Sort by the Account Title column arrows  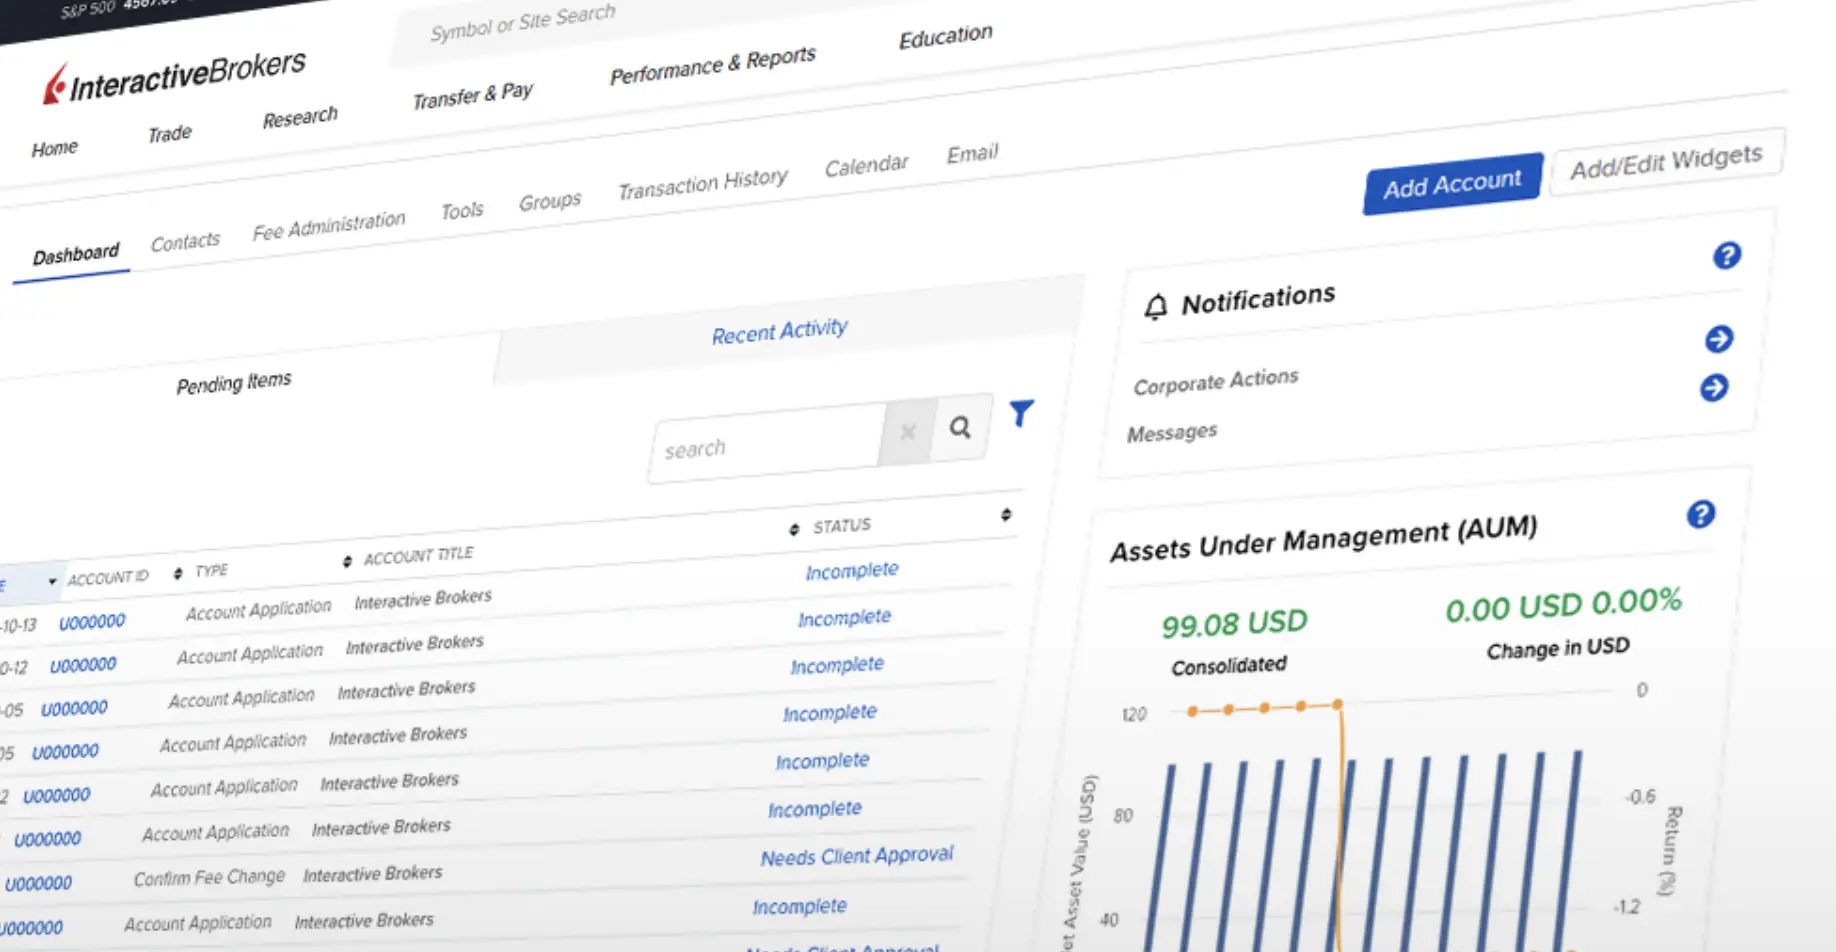347,561
